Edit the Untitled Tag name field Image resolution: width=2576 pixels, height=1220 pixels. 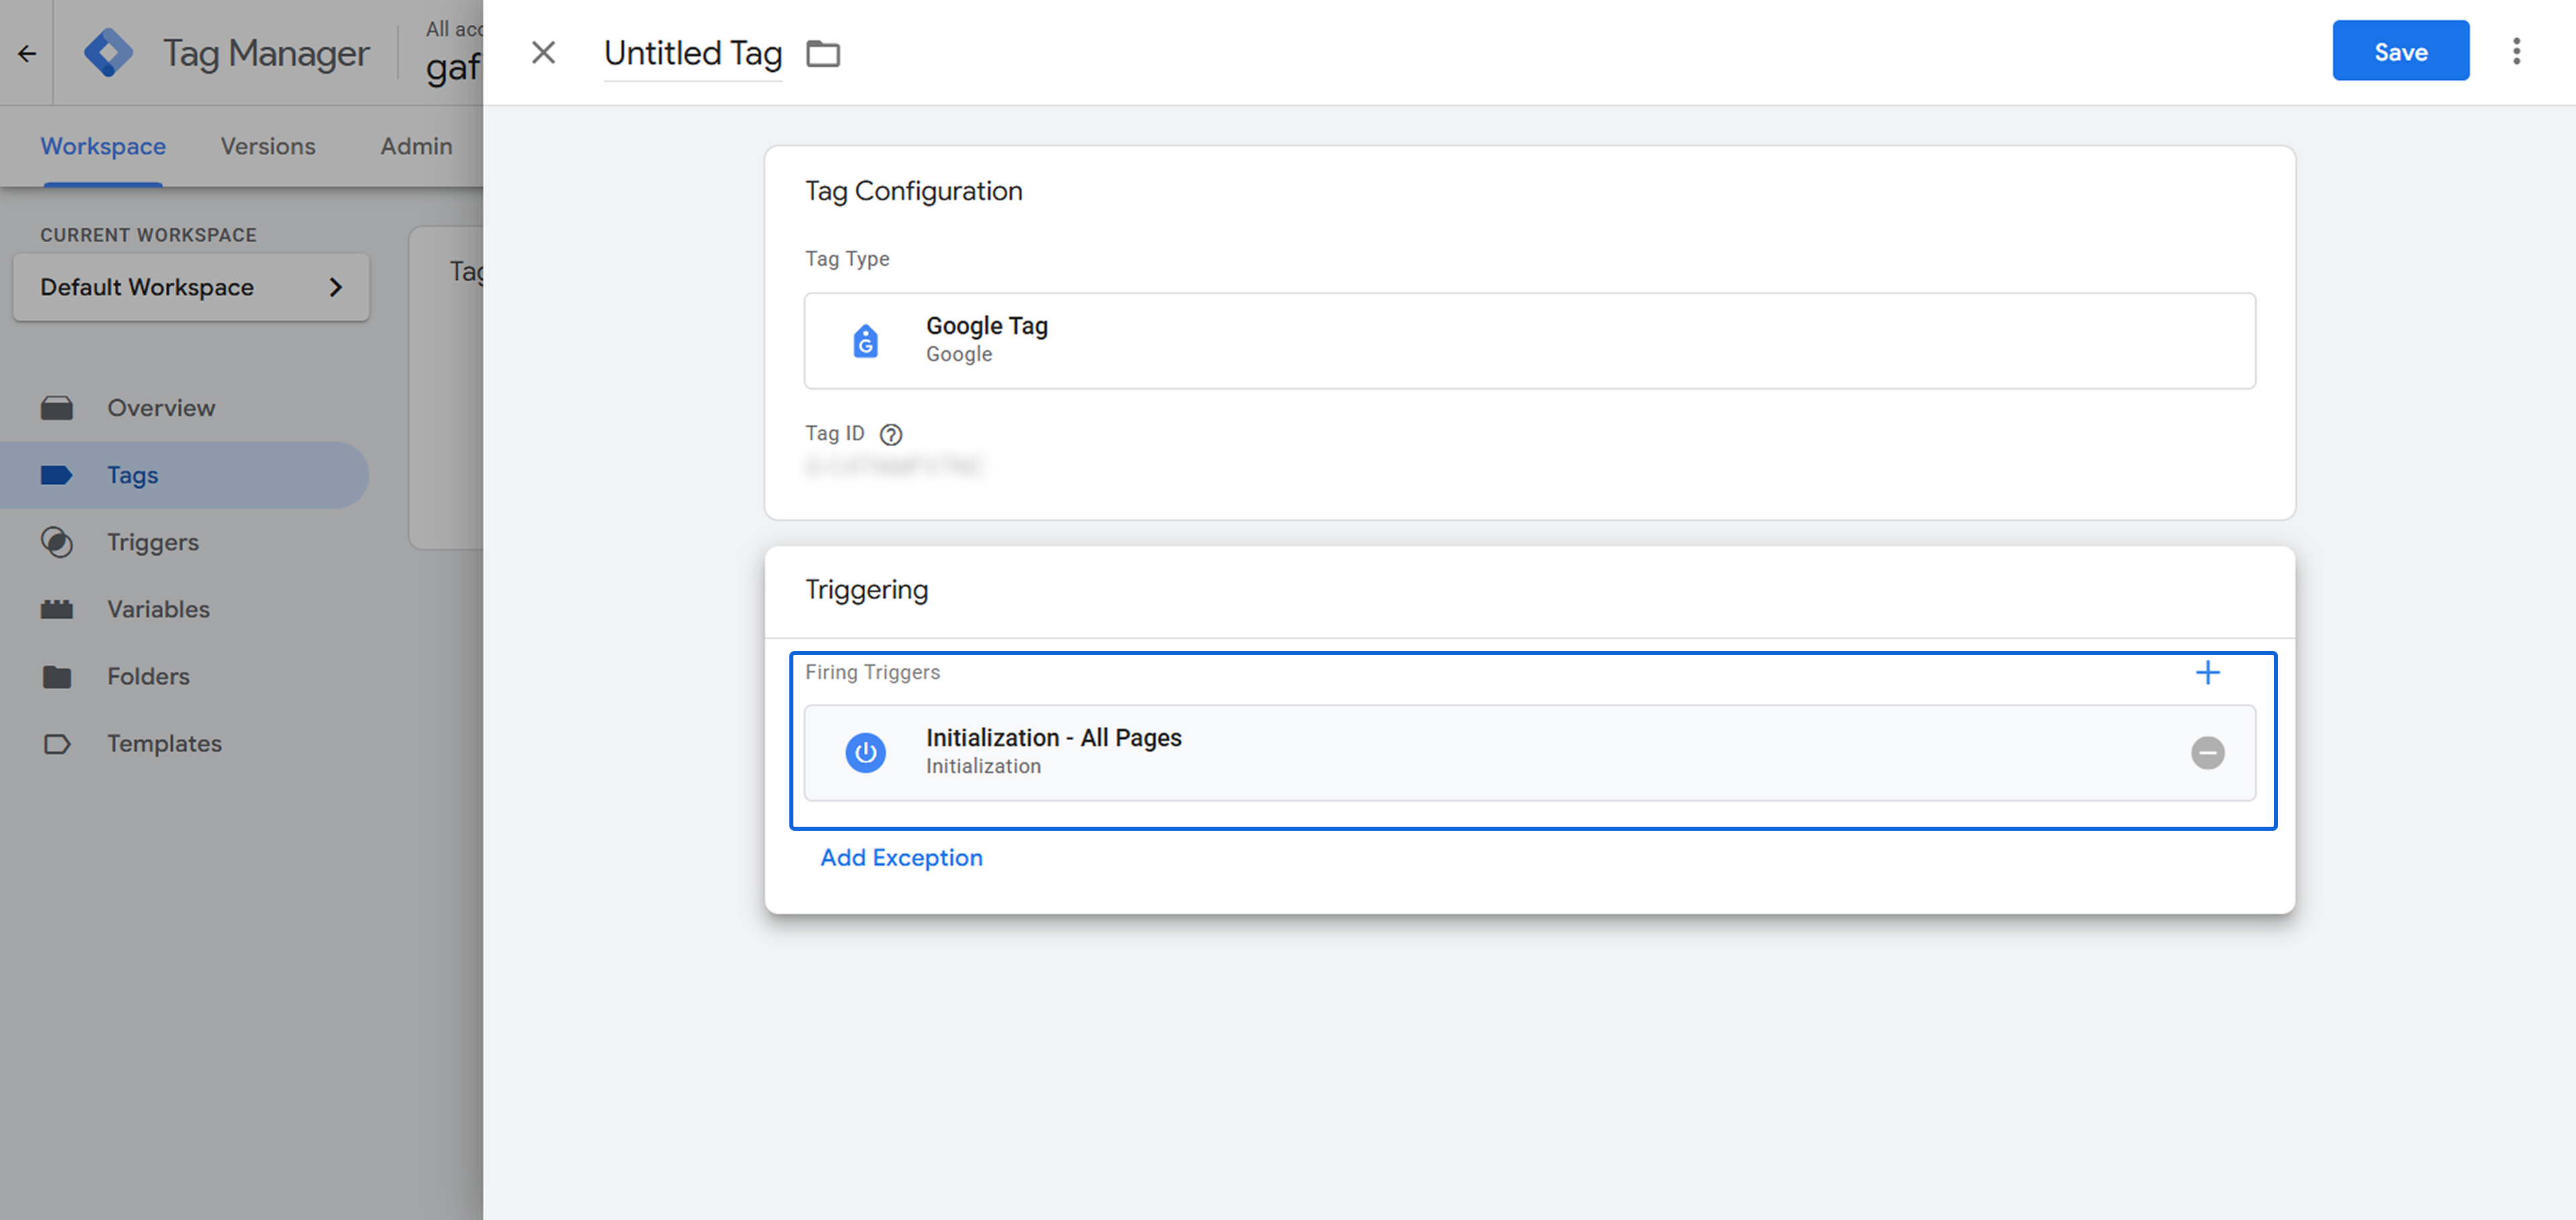(692, 53)
